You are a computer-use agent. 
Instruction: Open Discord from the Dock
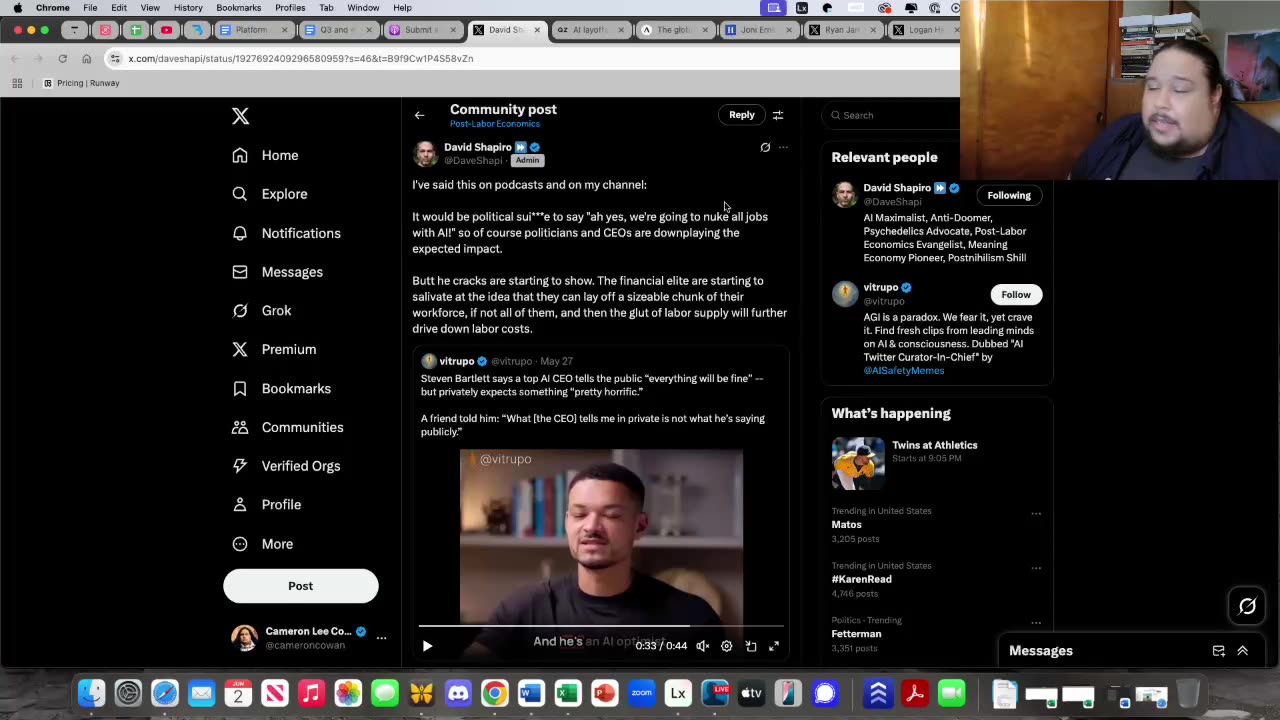coord(458,693)
